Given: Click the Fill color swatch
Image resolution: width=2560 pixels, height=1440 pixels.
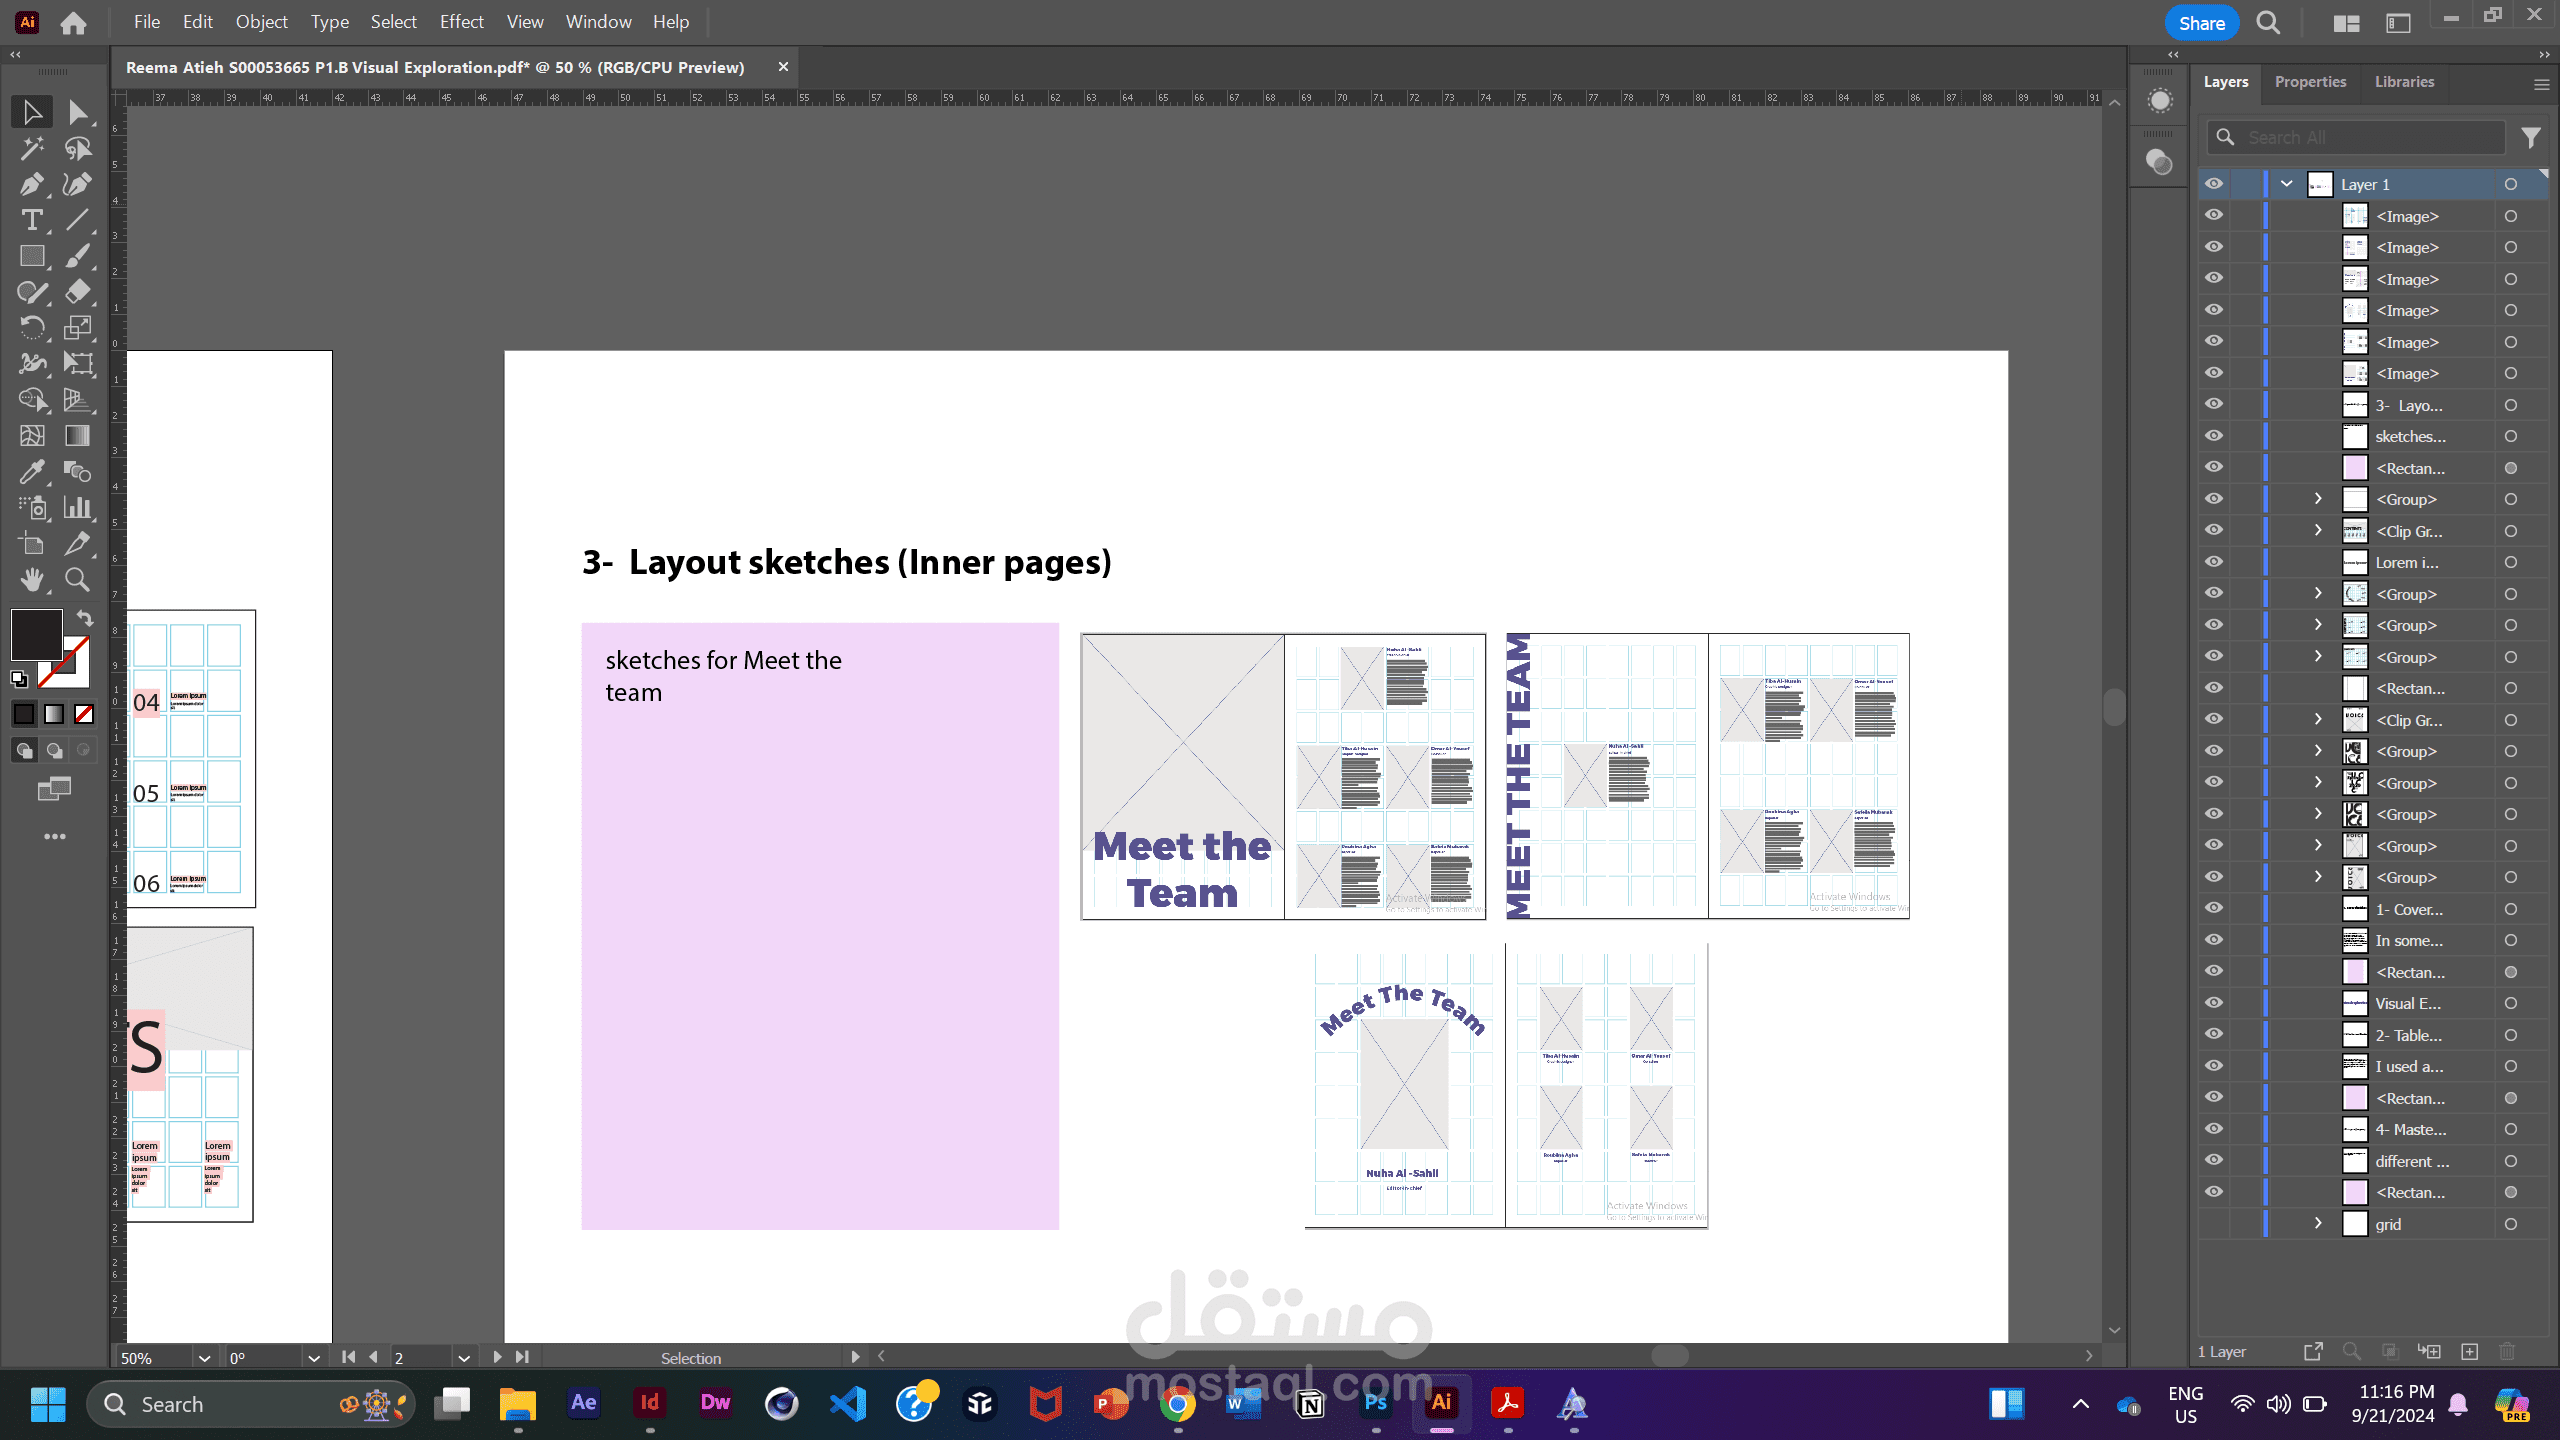Looking at the screenshot, I should point(36,634).
